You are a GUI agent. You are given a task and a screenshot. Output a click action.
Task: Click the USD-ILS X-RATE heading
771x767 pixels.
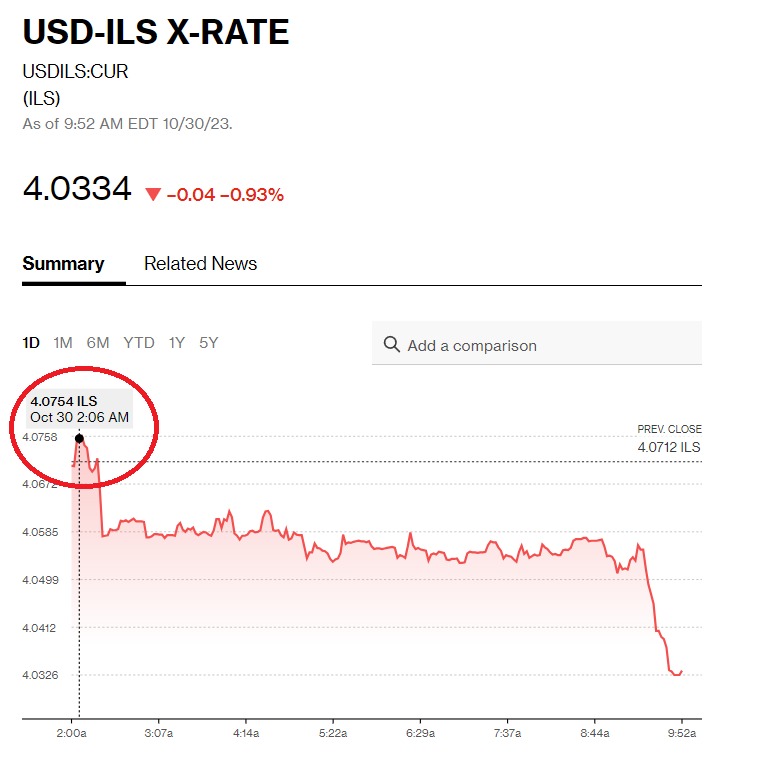pyautogui.click(x=156, y=32)
